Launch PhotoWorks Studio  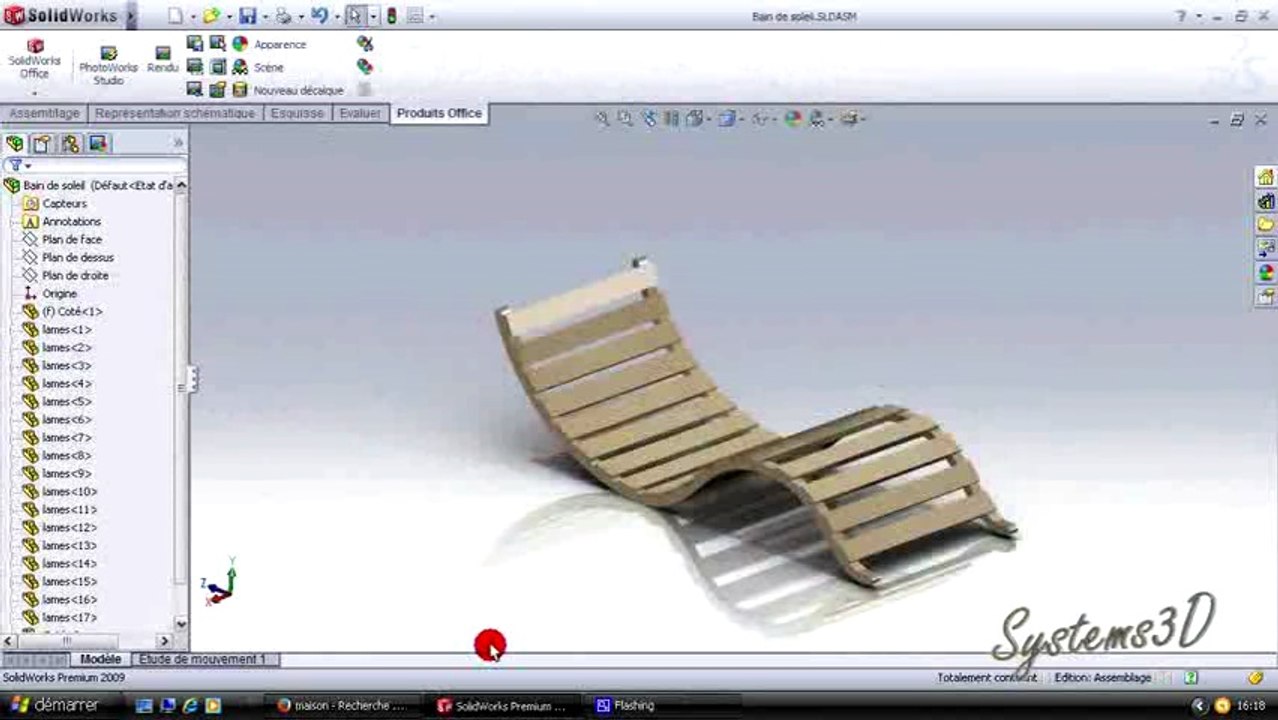[108, 66]
